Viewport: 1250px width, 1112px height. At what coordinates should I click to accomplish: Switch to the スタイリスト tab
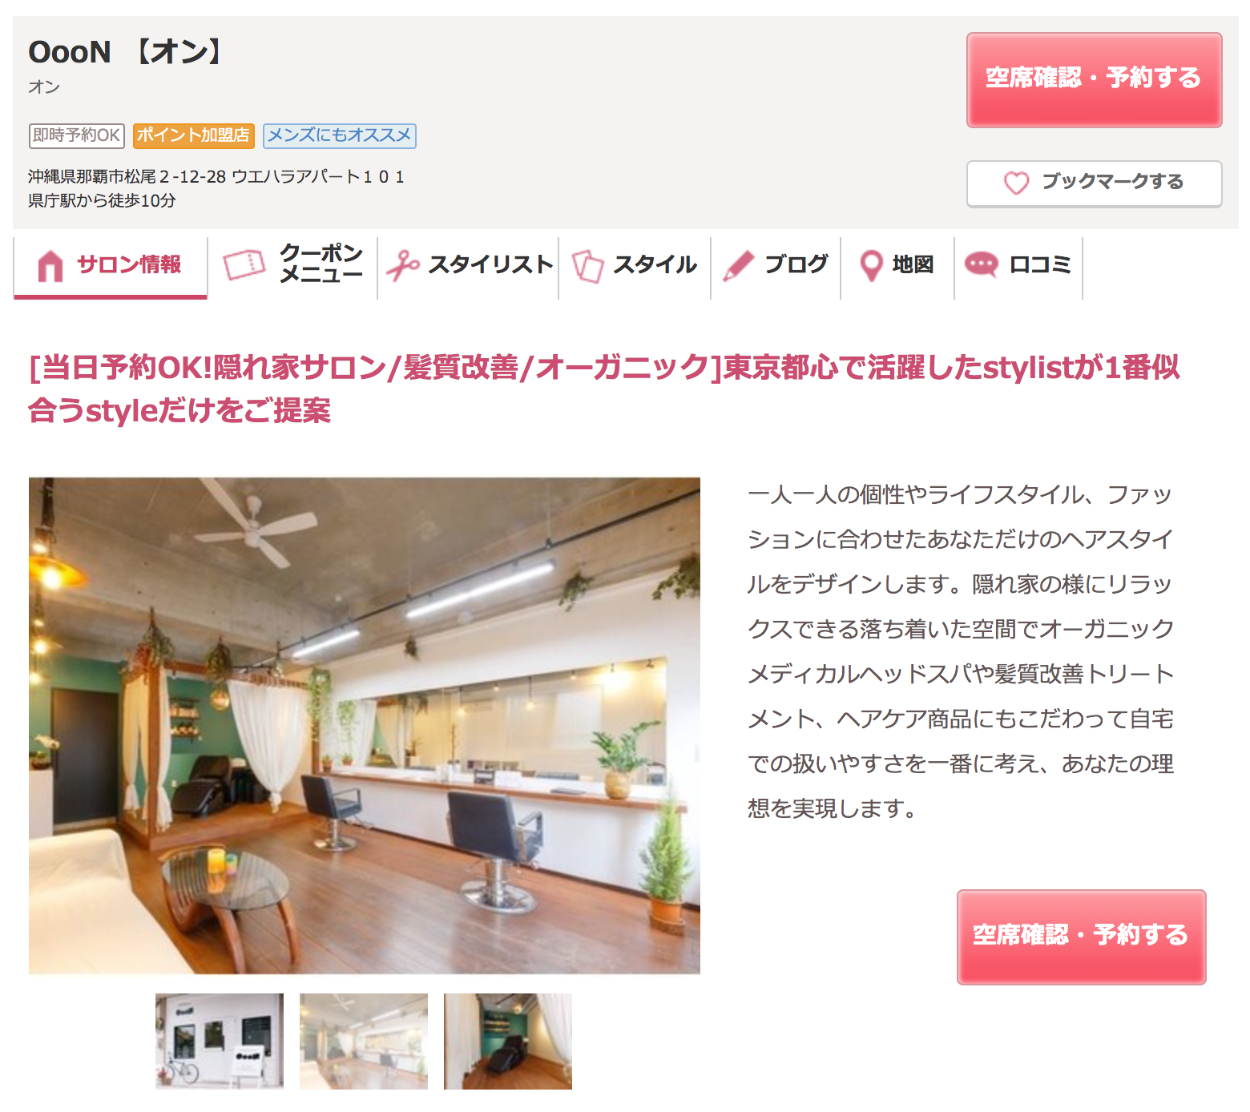468,265
